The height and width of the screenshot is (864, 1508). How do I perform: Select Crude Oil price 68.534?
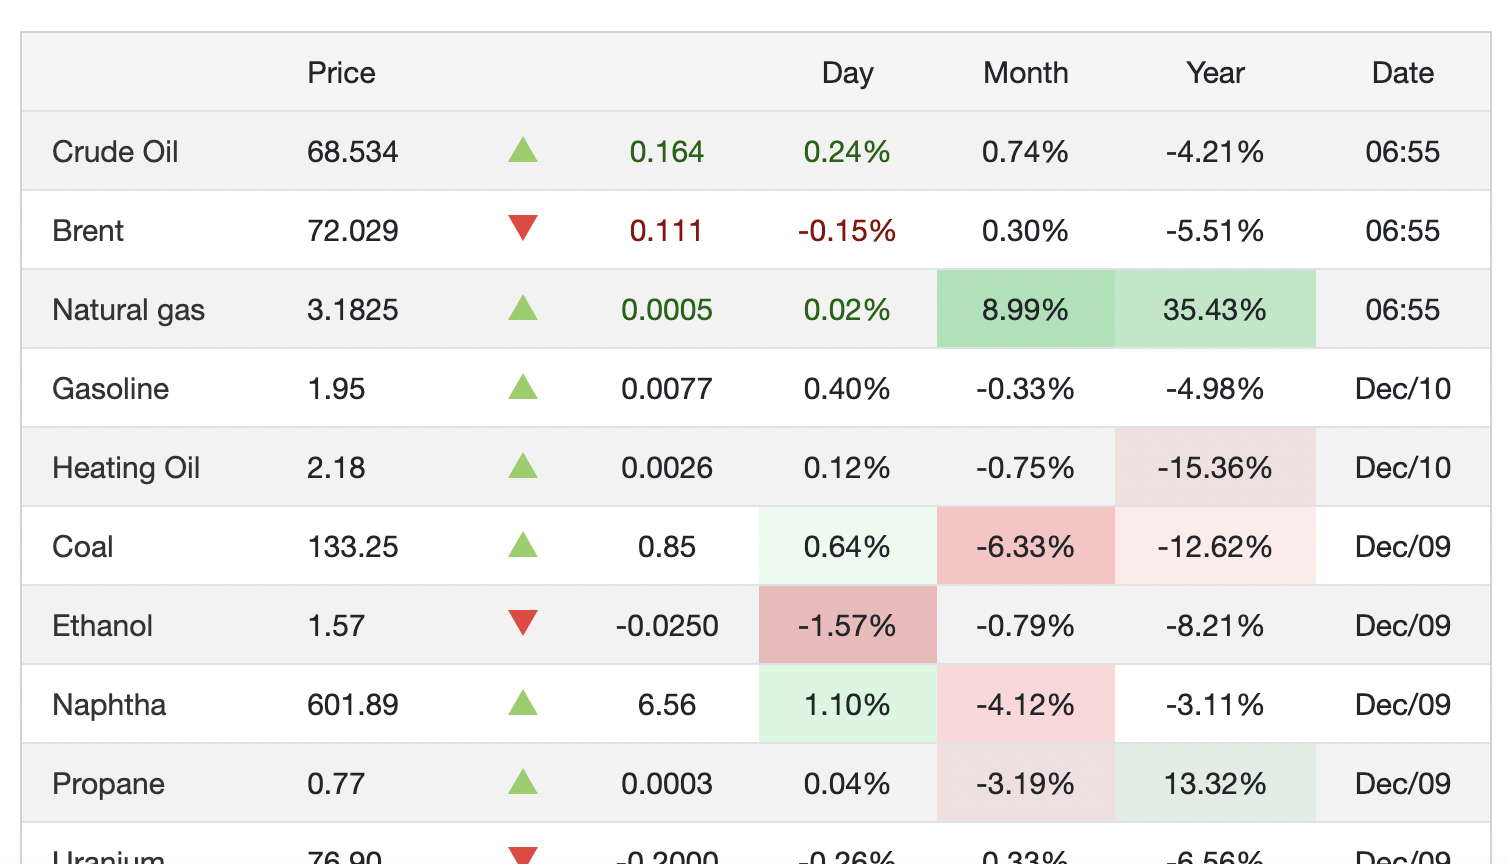click(x=352, y=152)
